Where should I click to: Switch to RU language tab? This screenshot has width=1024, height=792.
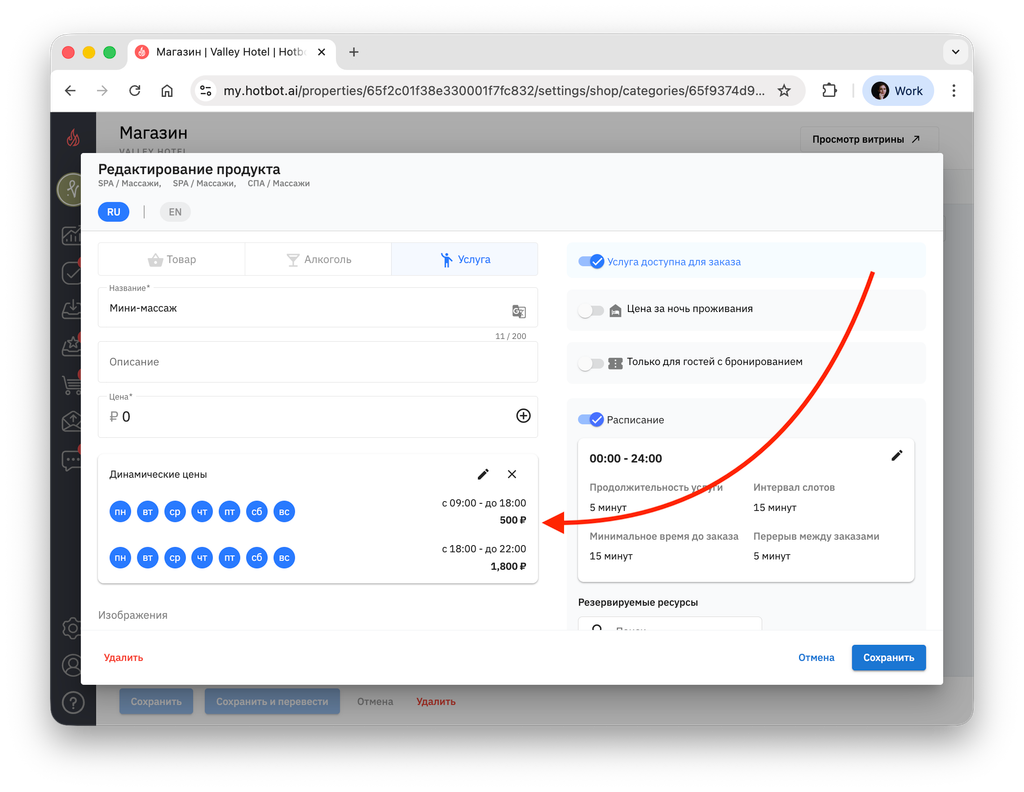pos(114,212)
